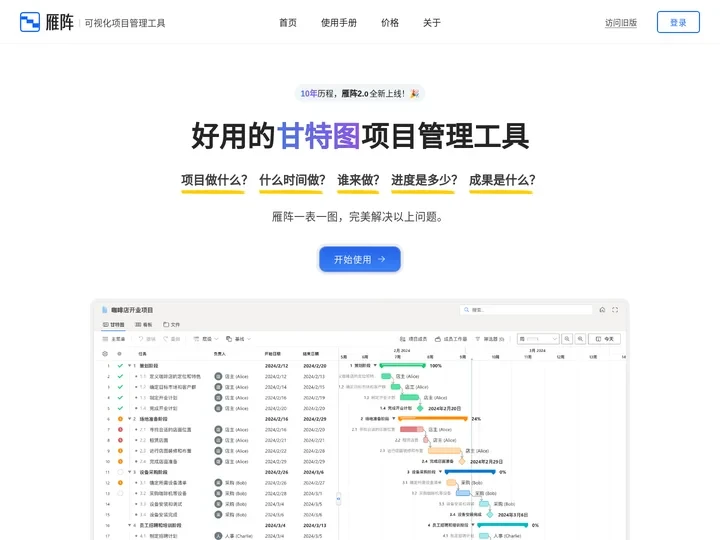Click the orange 24% summary bar
Screen dimensions: 720x540
[433, 419]
